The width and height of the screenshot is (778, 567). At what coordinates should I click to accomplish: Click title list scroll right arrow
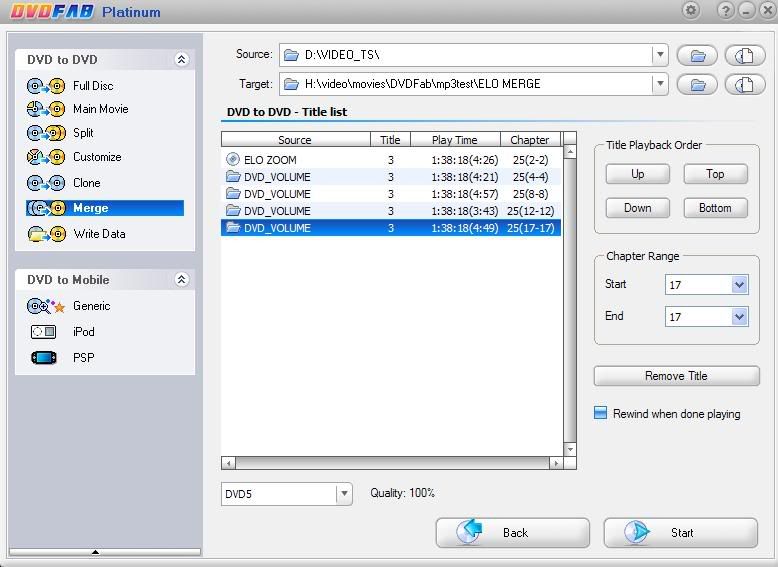556,463
